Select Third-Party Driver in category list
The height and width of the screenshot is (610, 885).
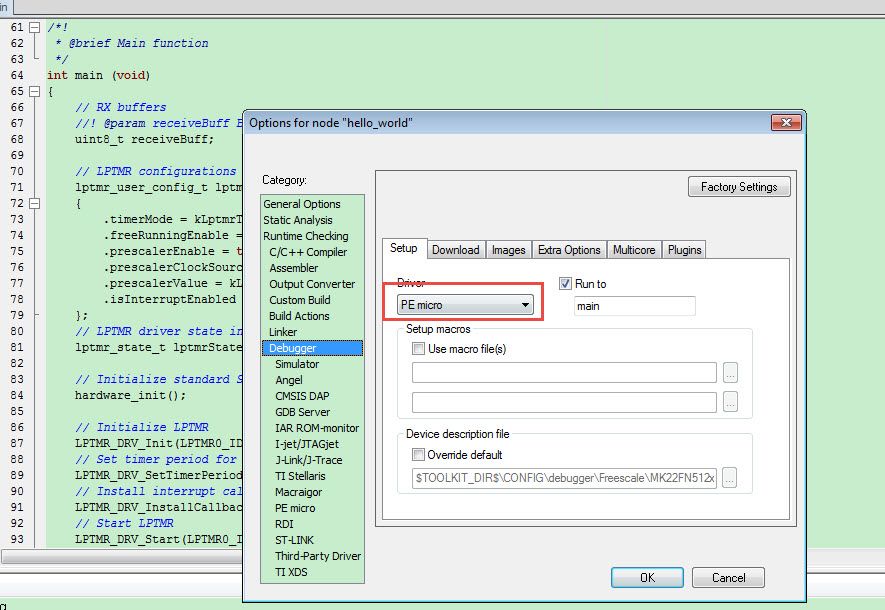coord(318,556)
